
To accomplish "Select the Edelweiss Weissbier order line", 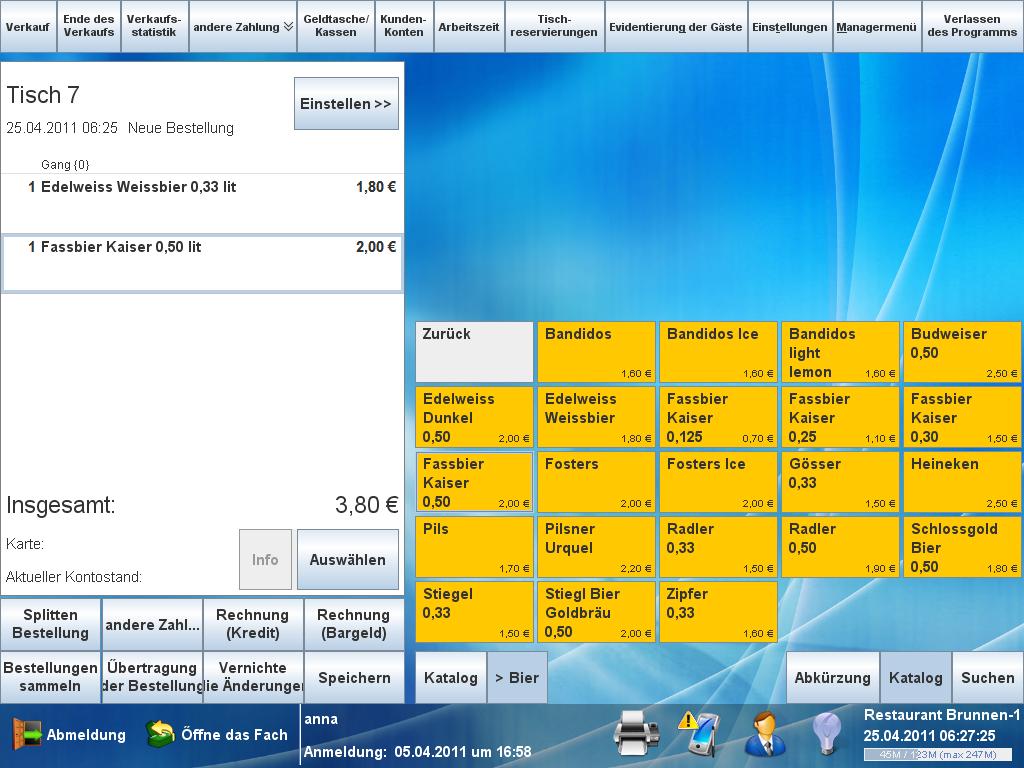I will click(x=201, y=188).
